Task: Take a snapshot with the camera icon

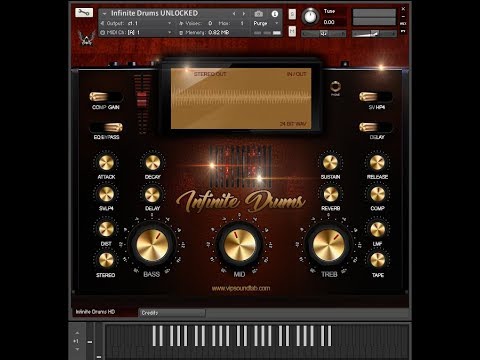Action: point(259,14)
